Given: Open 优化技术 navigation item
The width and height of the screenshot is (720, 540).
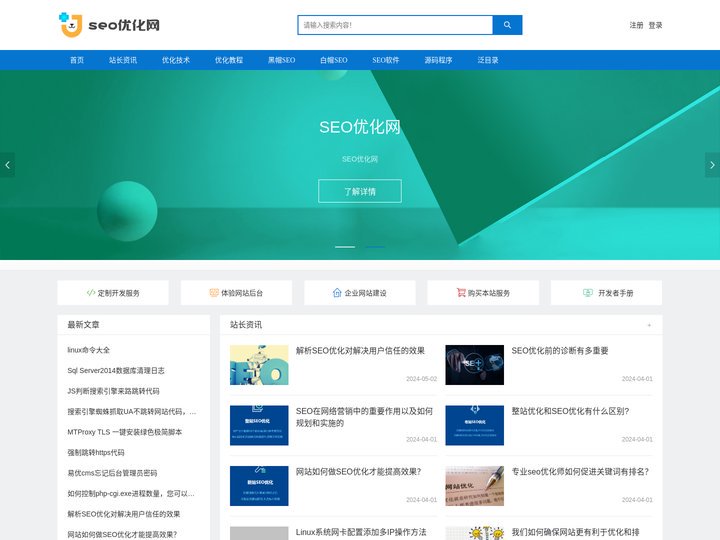Looking at the screenshot, I should 175,60.
